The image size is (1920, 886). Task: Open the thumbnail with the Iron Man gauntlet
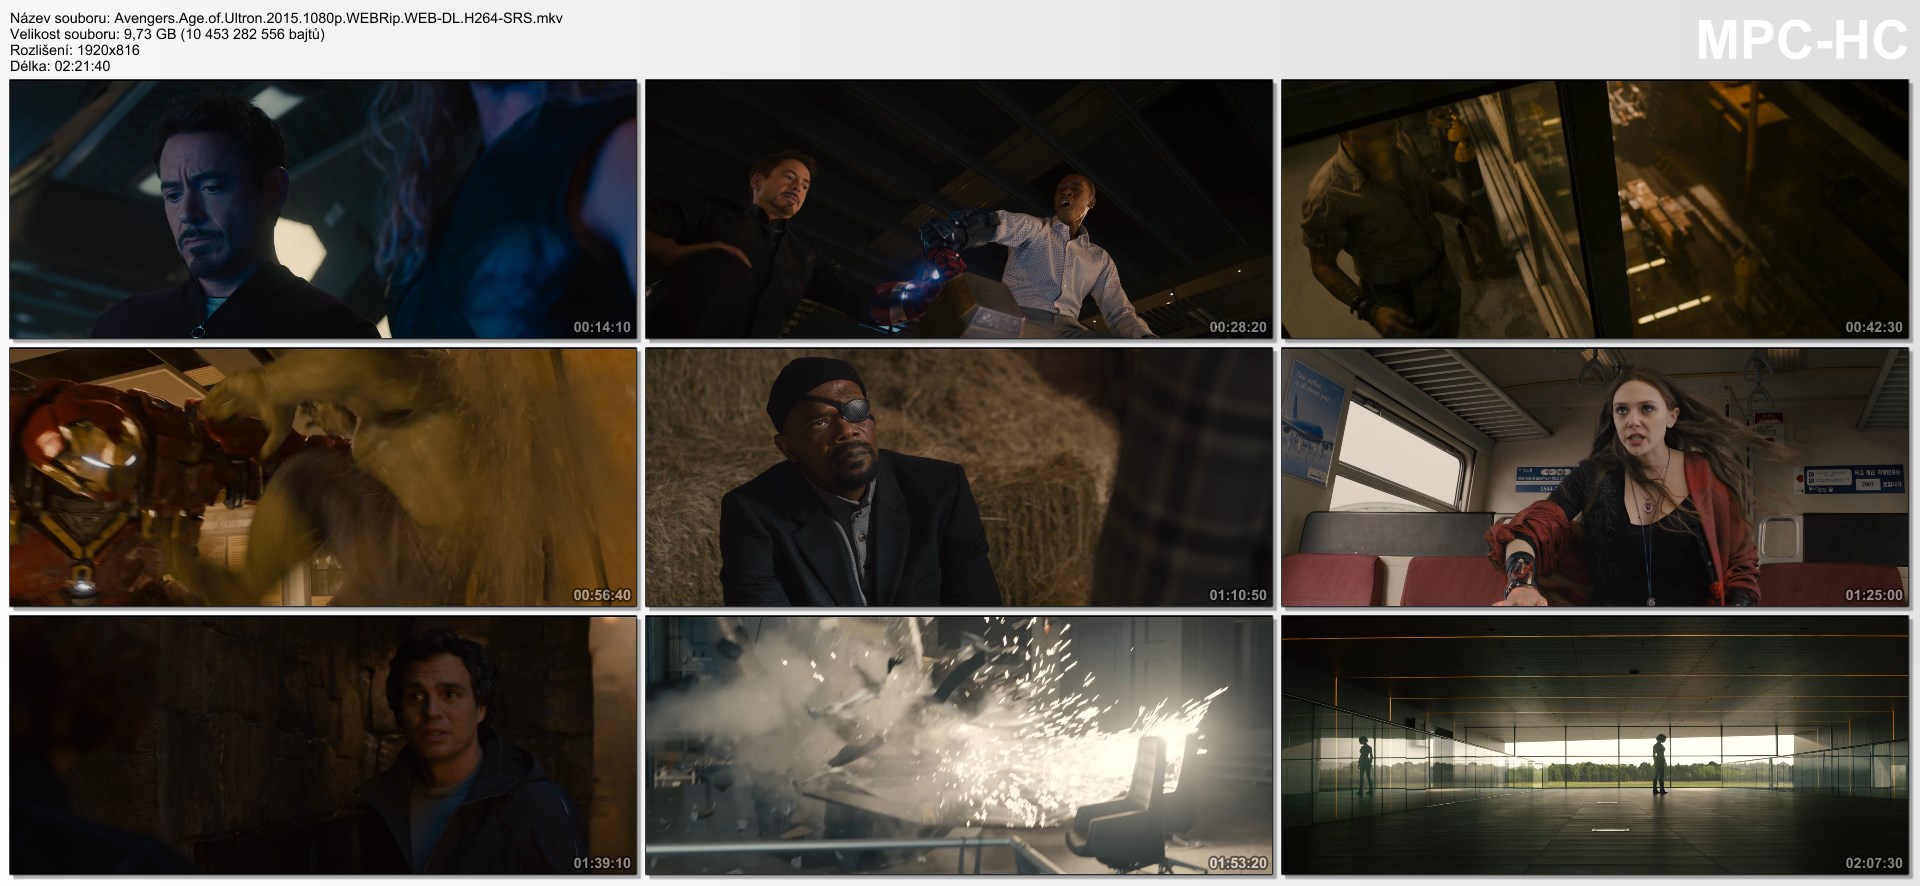pos(958,209)
